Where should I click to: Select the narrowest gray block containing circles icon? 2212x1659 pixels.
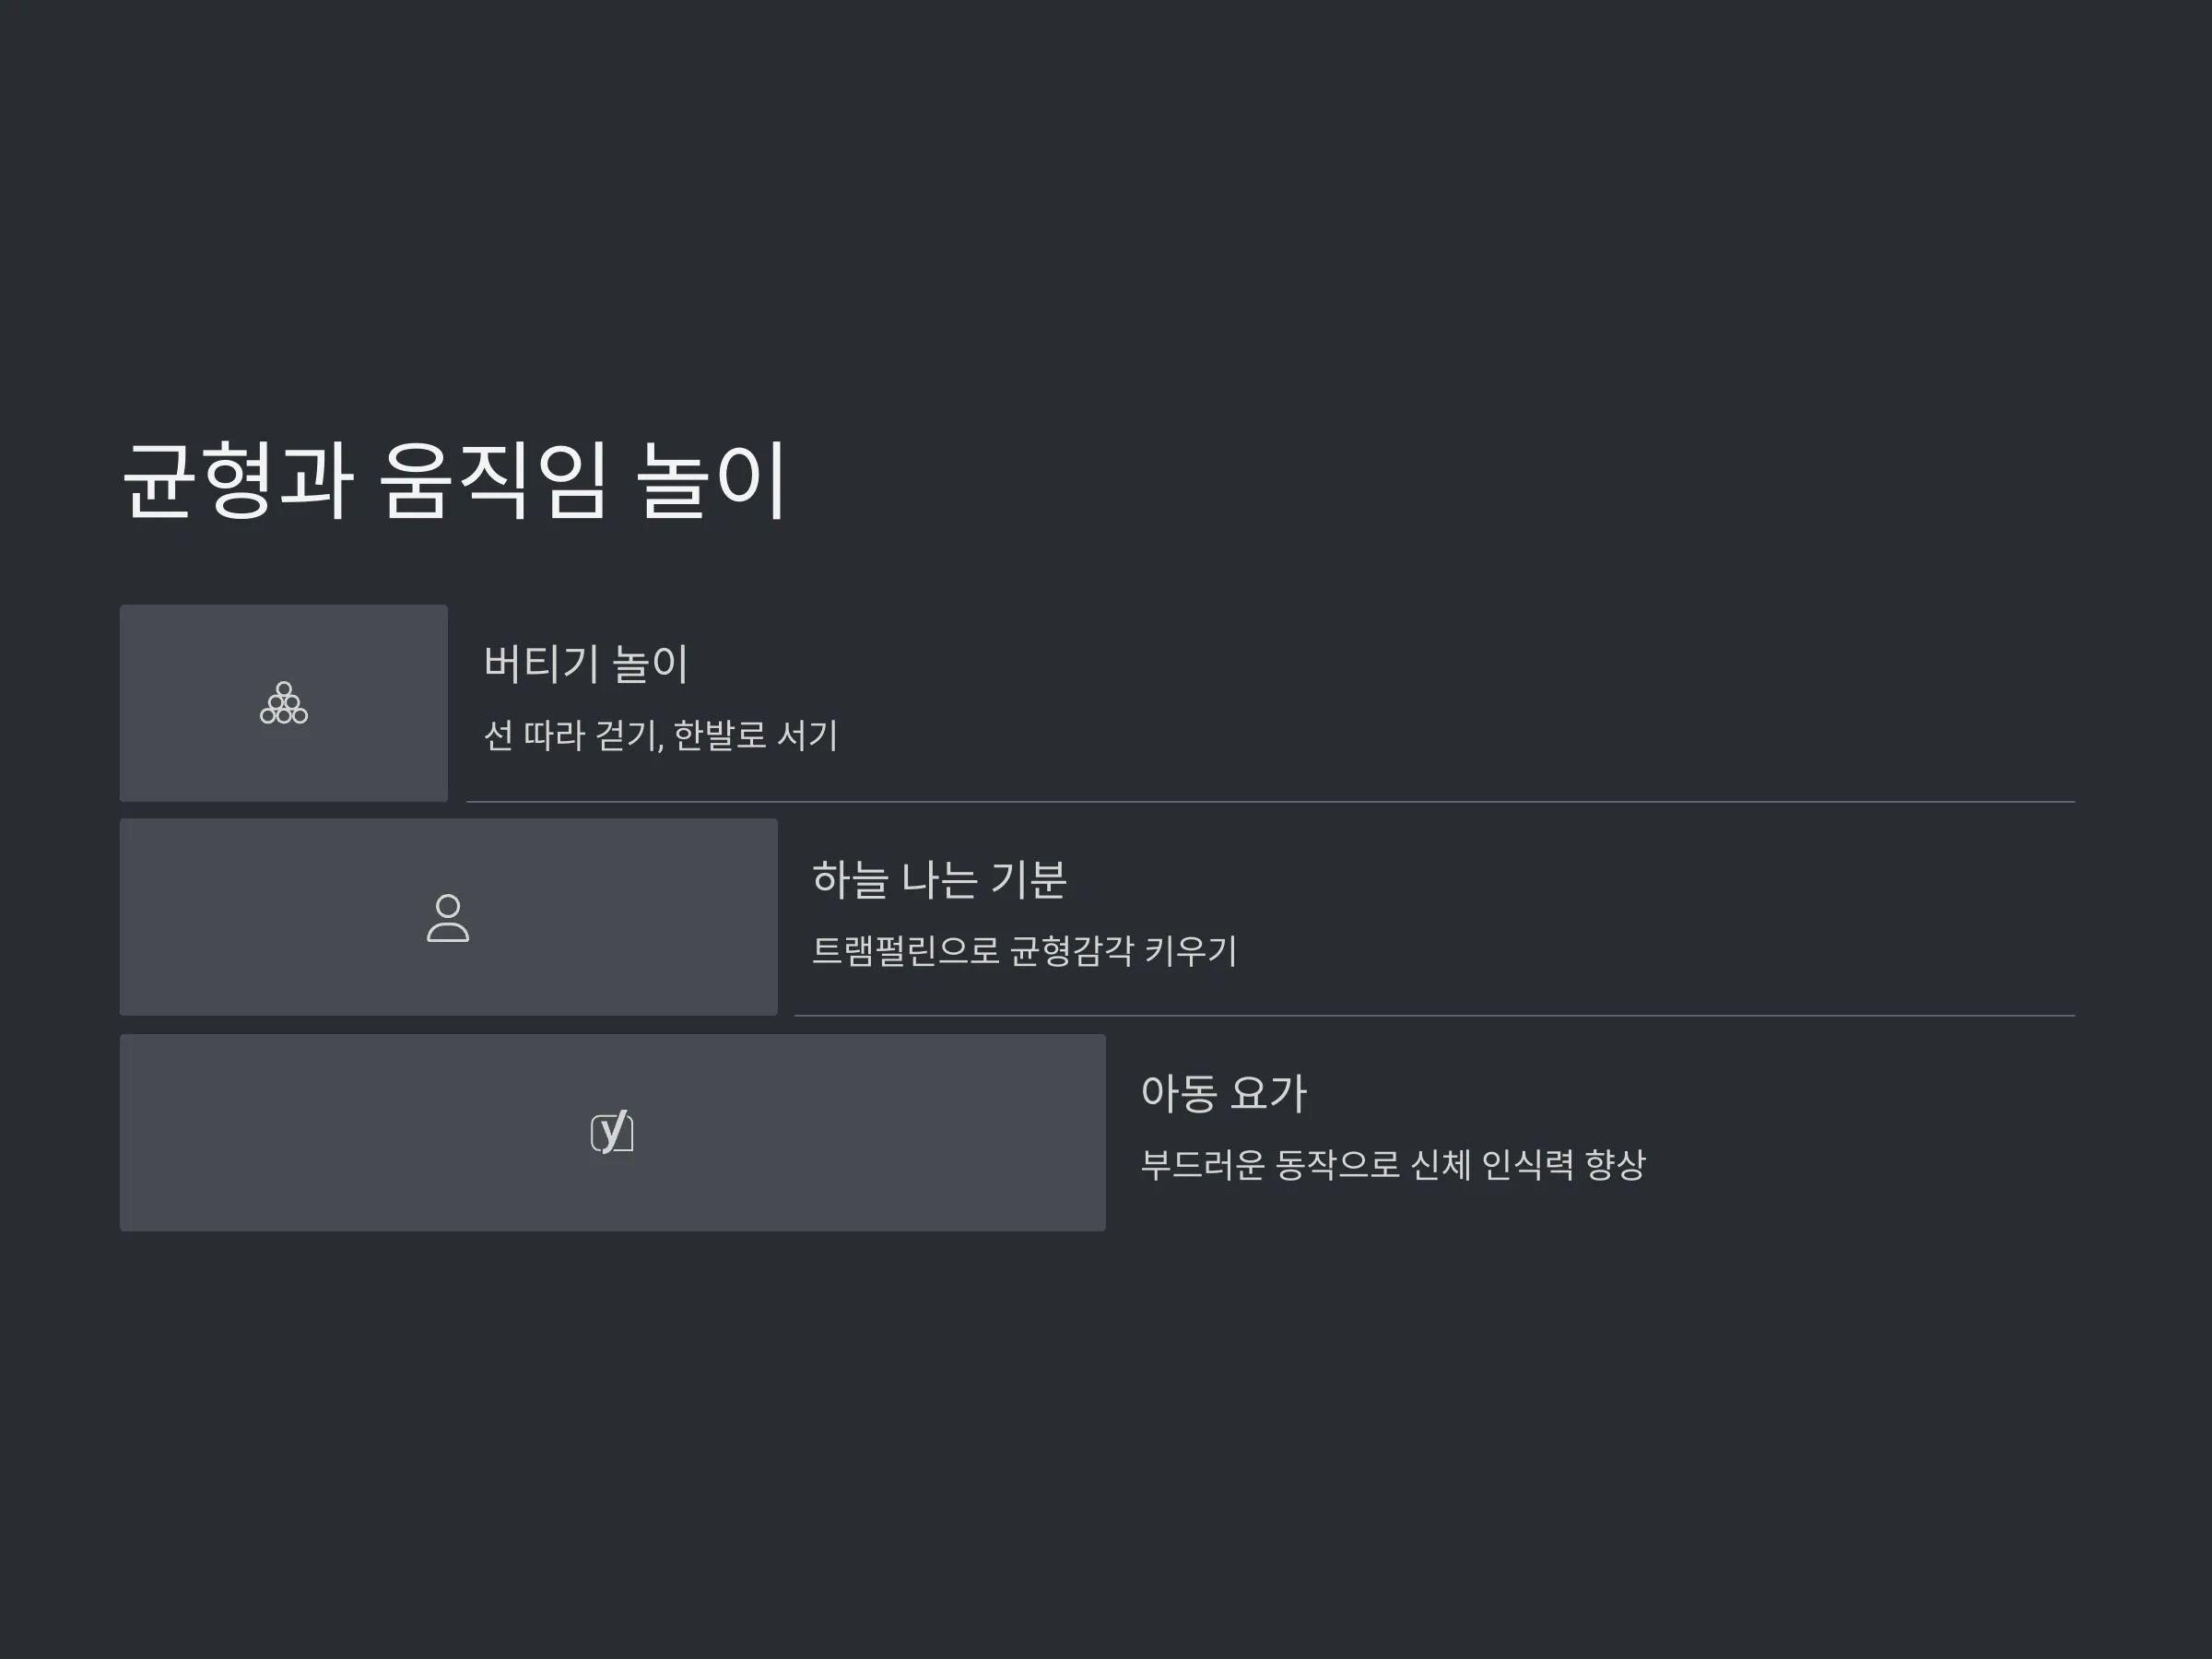284,703
